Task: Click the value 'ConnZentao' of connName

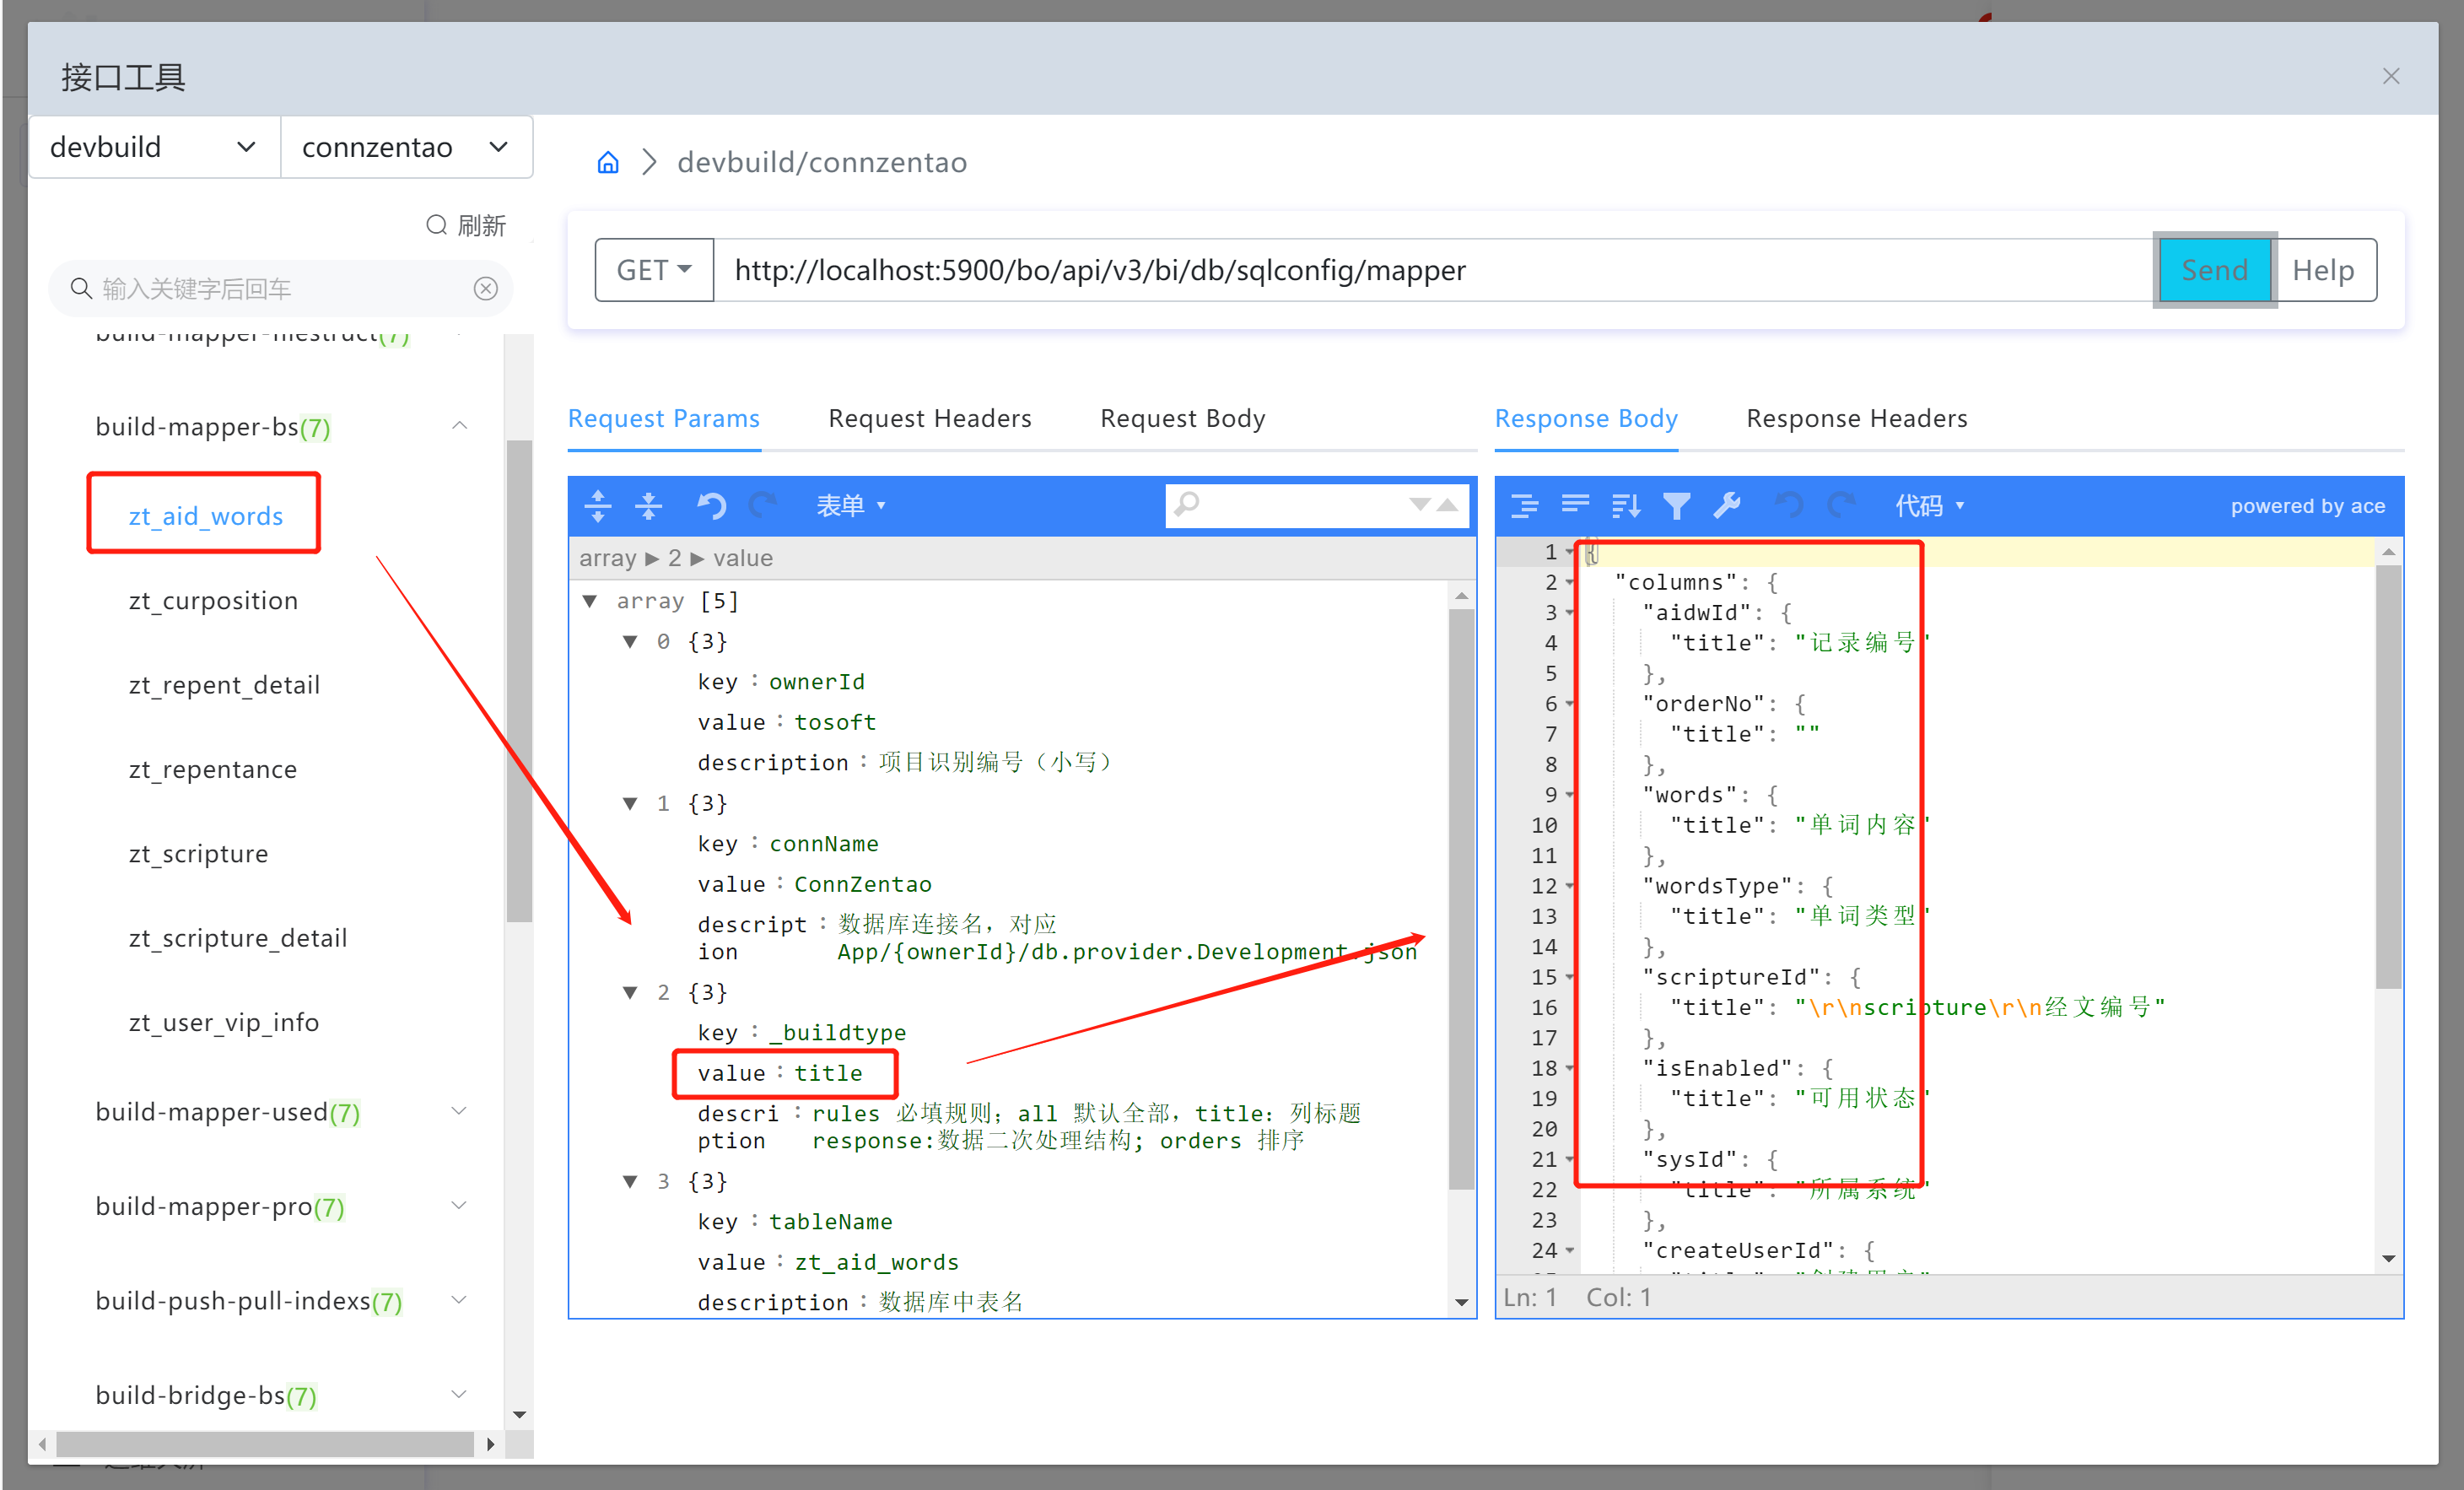Action: pyautogui.click(x=863, y=884)
